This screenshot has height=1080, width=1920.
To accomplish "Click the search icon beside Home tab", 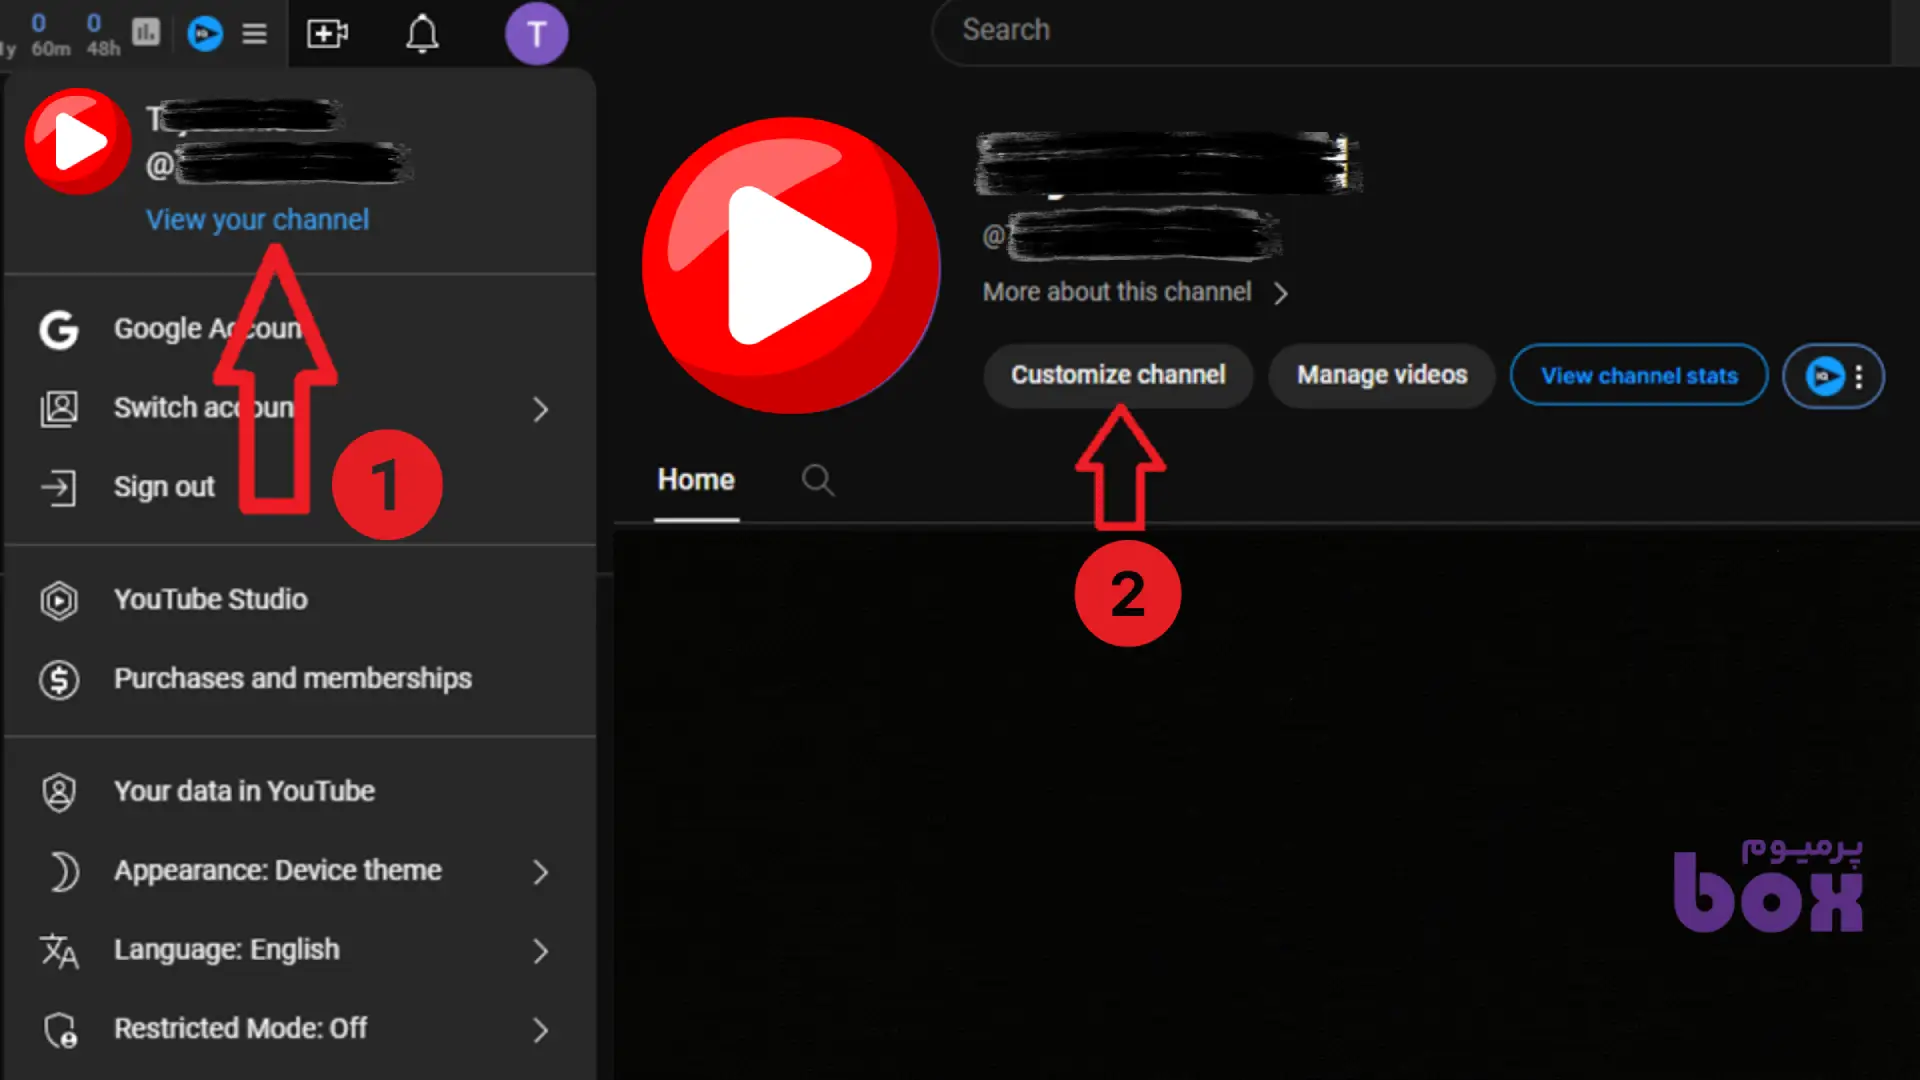I will tap(818, 480).
